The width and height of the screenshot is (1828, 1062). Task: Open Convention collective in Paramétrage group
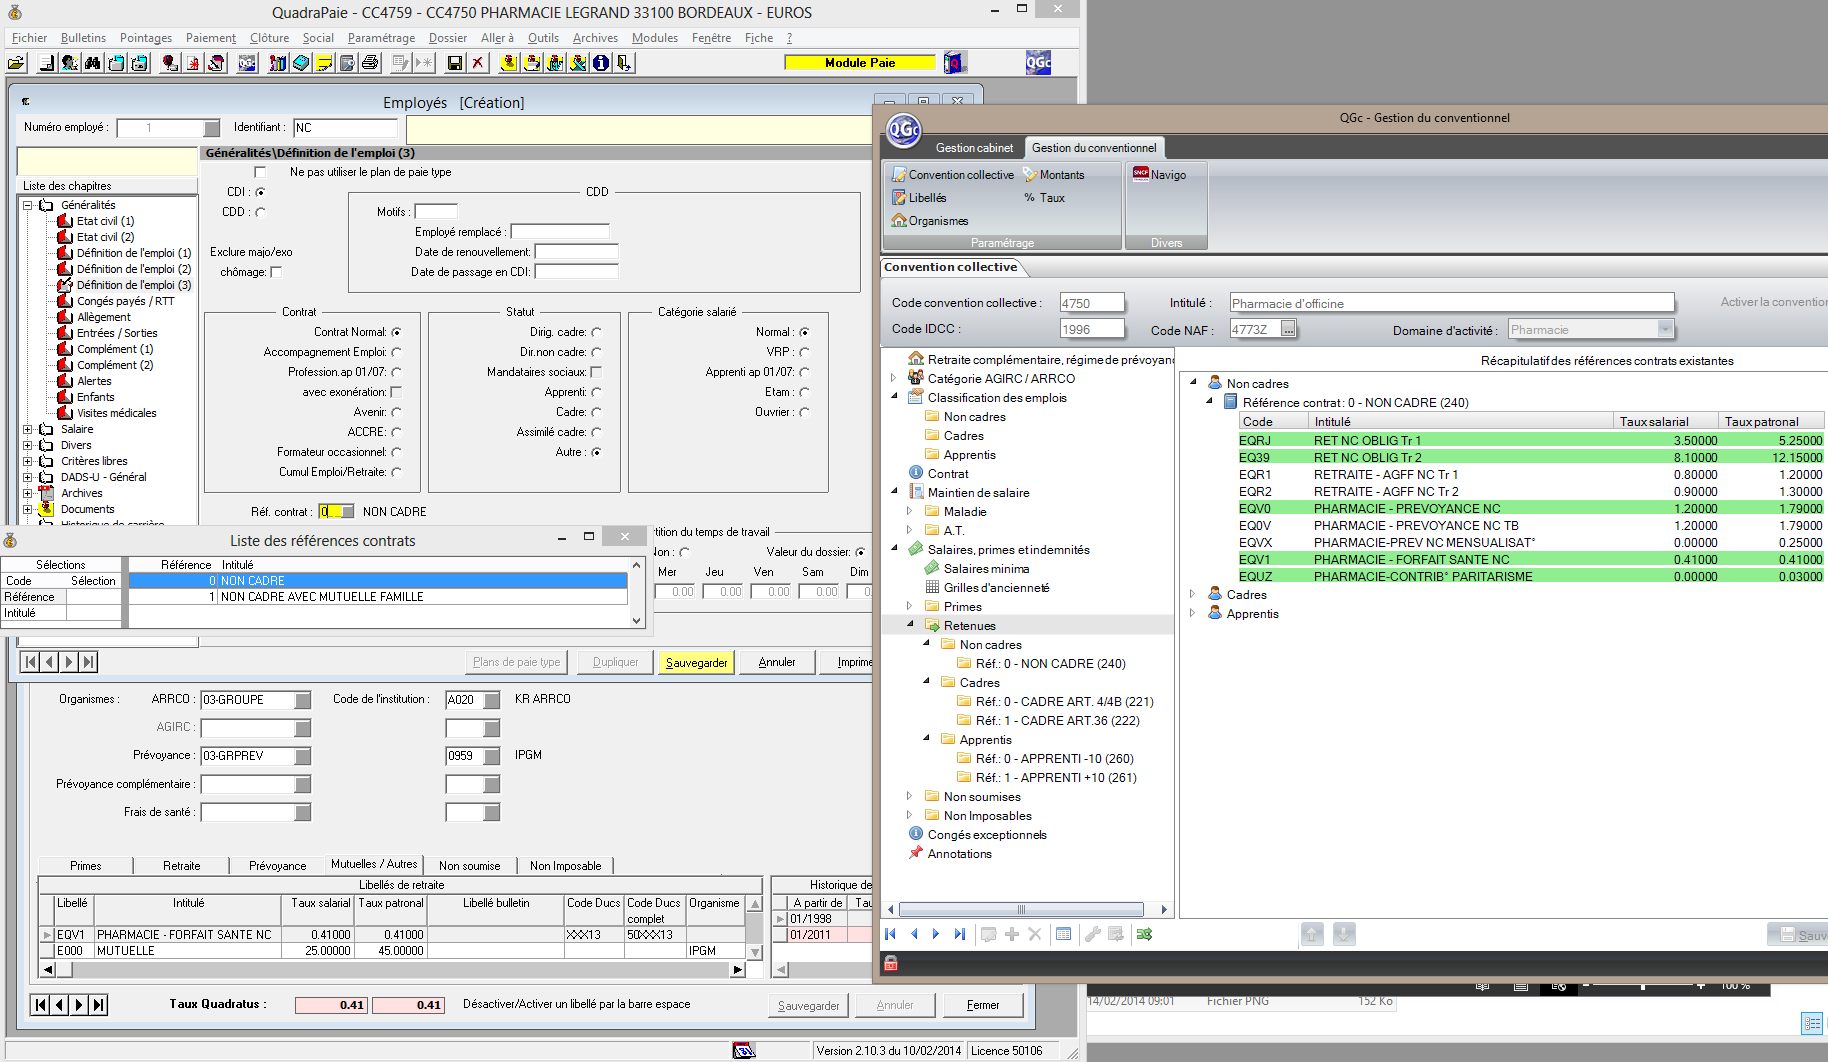pyautogui.click(x=952, y=175)
